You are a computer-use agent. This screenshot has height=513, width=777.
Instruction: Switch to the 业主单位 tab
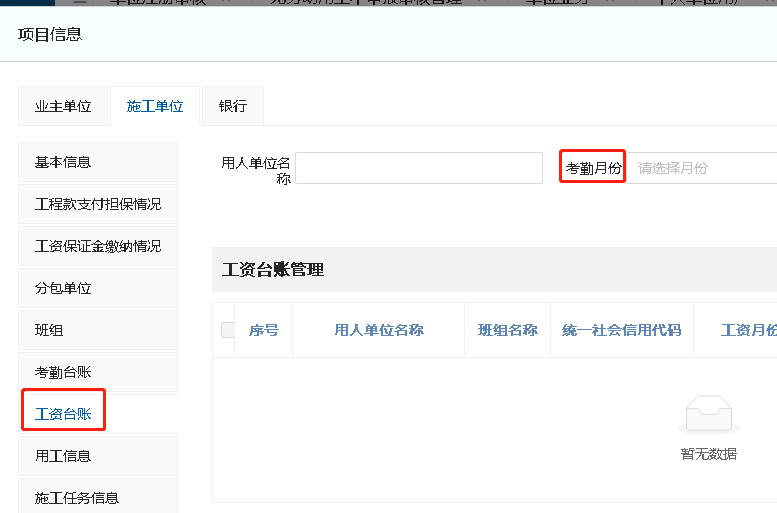point(63,106)
